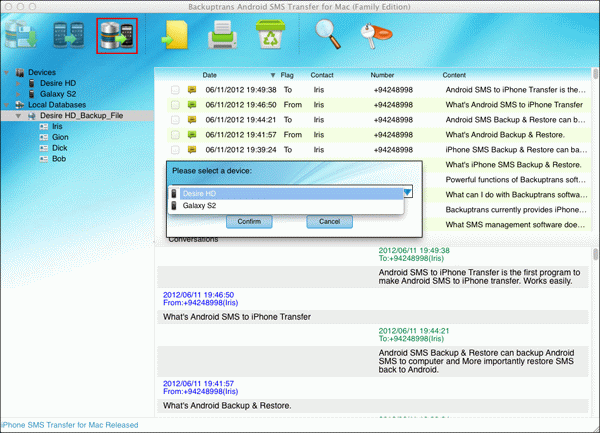This screenshot has height=433, width=600.
Task: Click the Devices folder icon in sidebar
Action: click(x=20, y=72)
